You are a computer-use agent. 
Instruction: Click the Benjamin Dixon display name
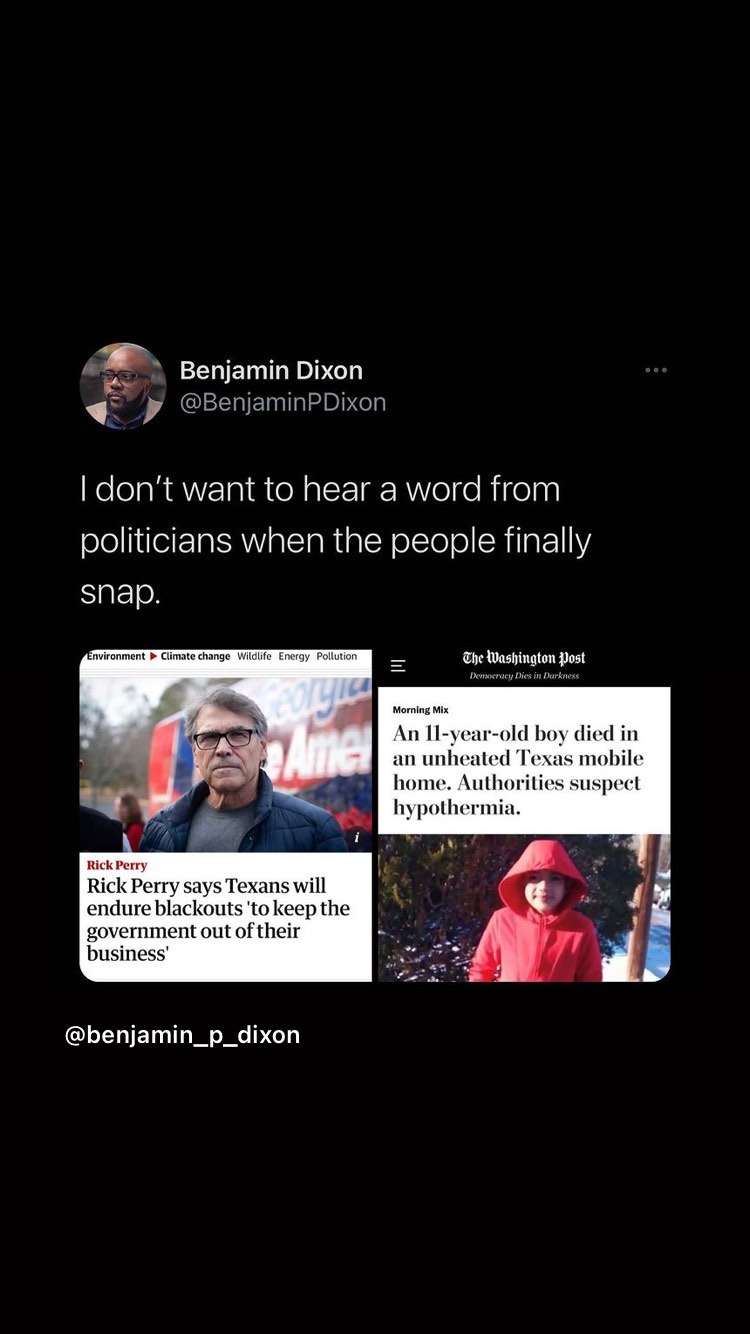tap(271, 370)
